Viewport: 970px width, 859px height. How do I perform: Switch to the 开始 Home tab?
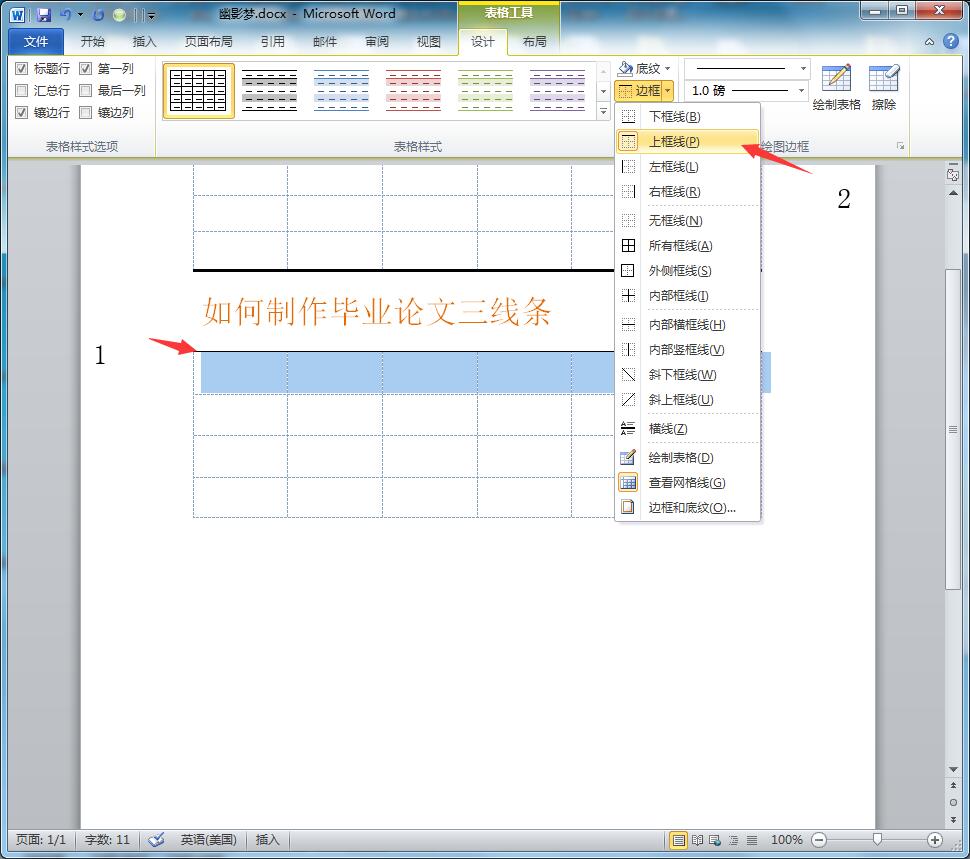coord(93,41)
